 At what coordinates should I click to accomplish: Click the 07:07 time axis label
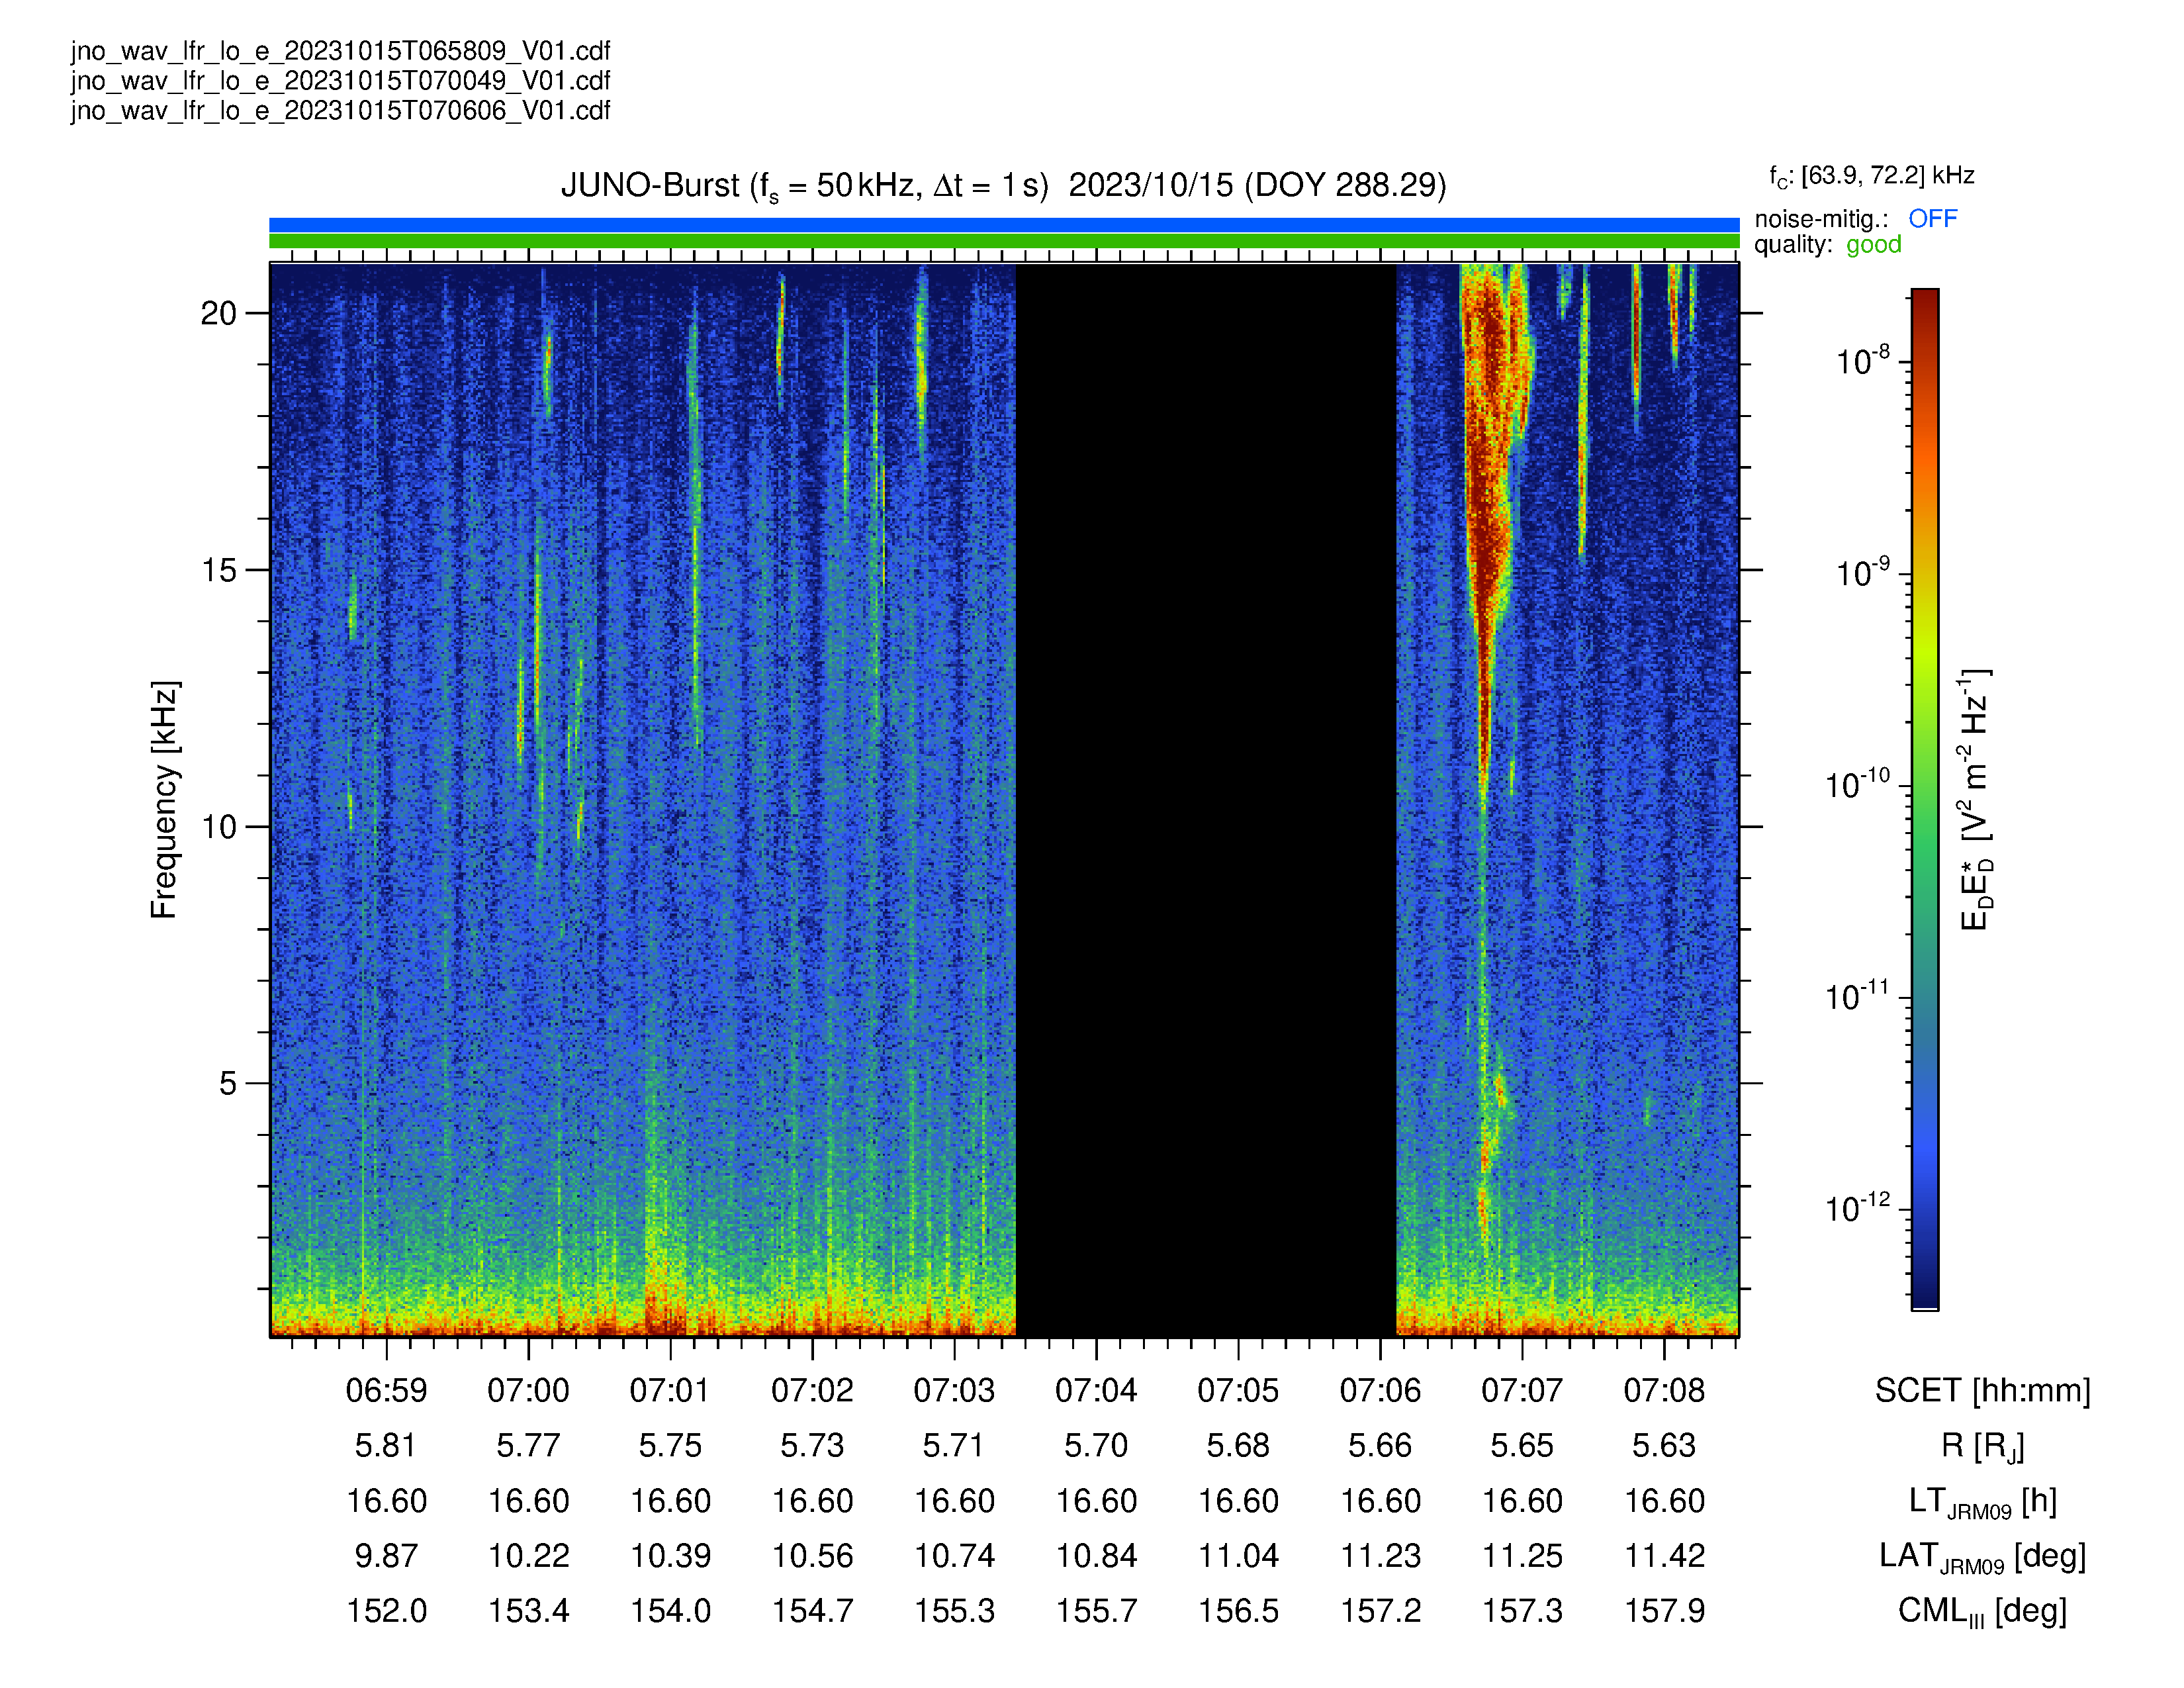(x=1522, y=1390)
